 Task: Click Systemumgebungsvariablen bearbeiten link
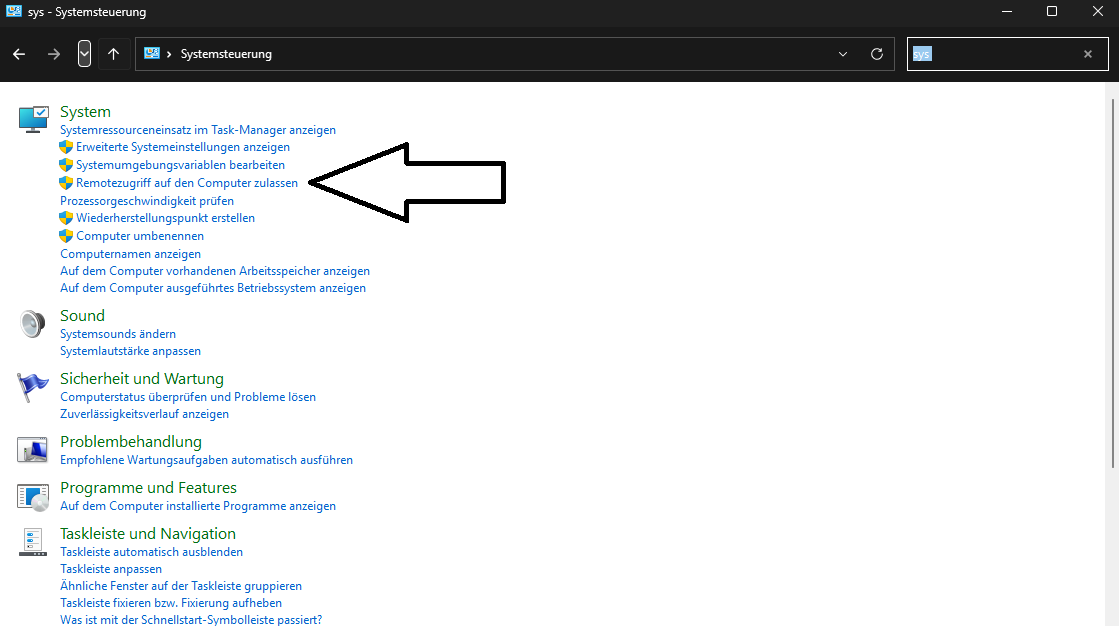click(180, 165)
